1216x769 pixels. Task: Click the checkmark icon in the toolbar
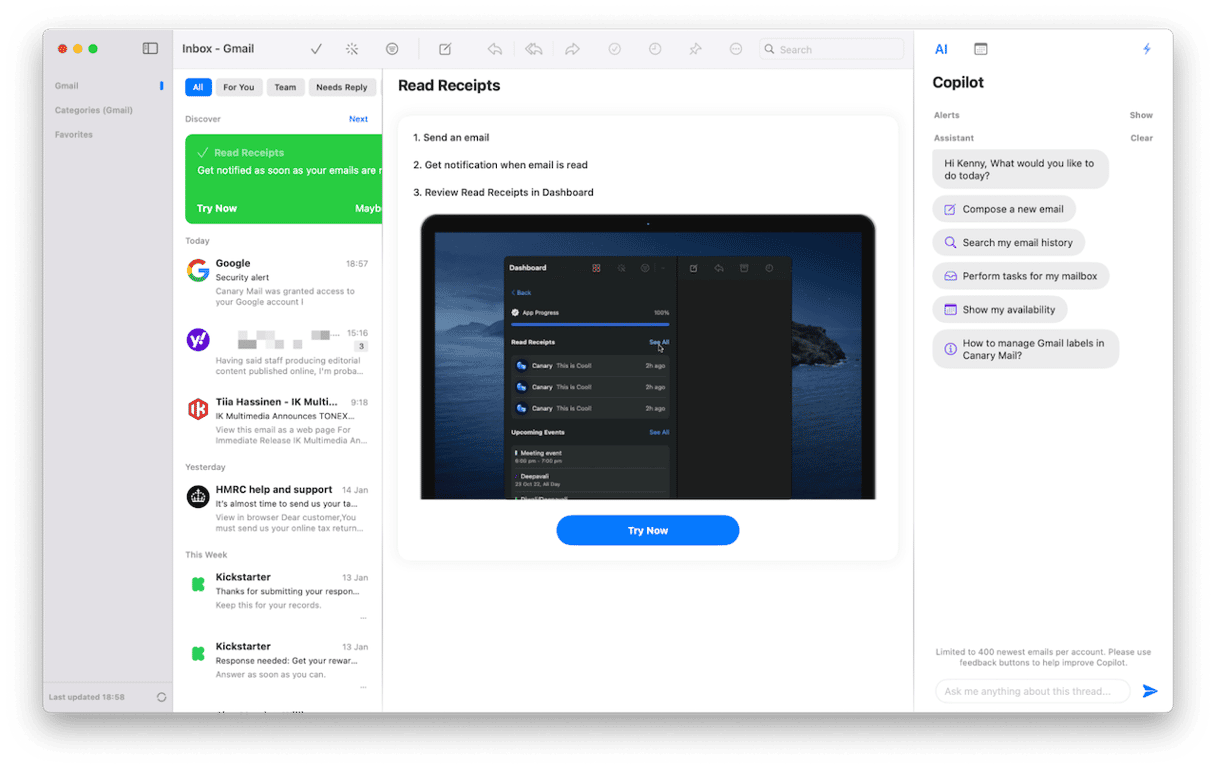[316, 49]
